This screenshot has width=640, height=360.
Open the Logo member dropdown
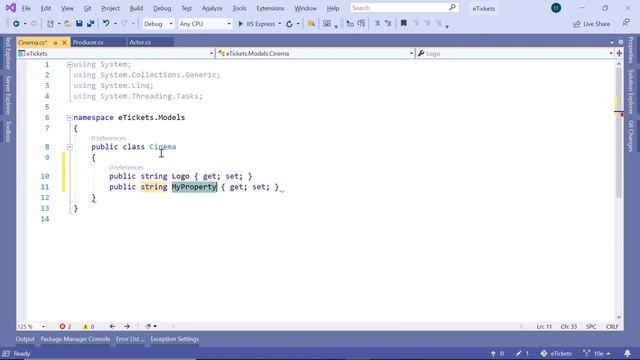515,53
